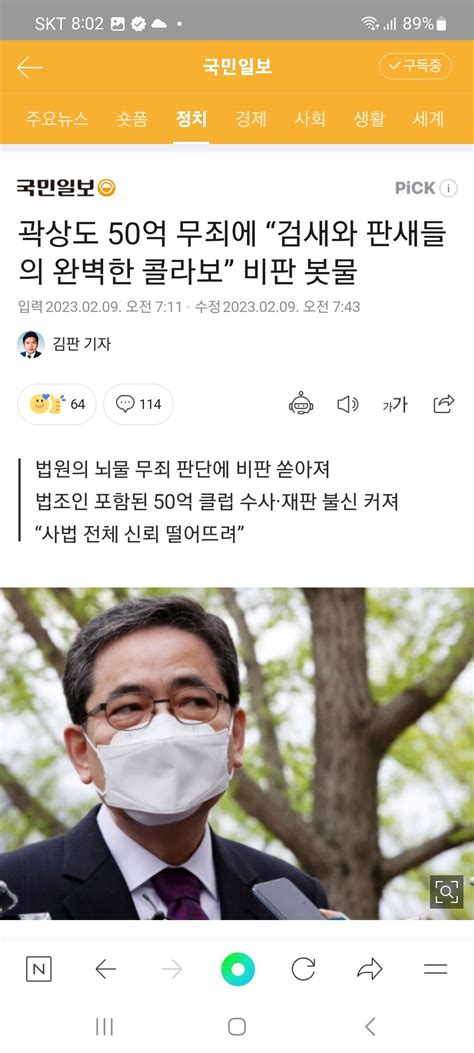The height and width of the screenshot is (1053, 474).
Task: Open the 114 comments button
Action: pyautogui.click(x=138, y=404)
